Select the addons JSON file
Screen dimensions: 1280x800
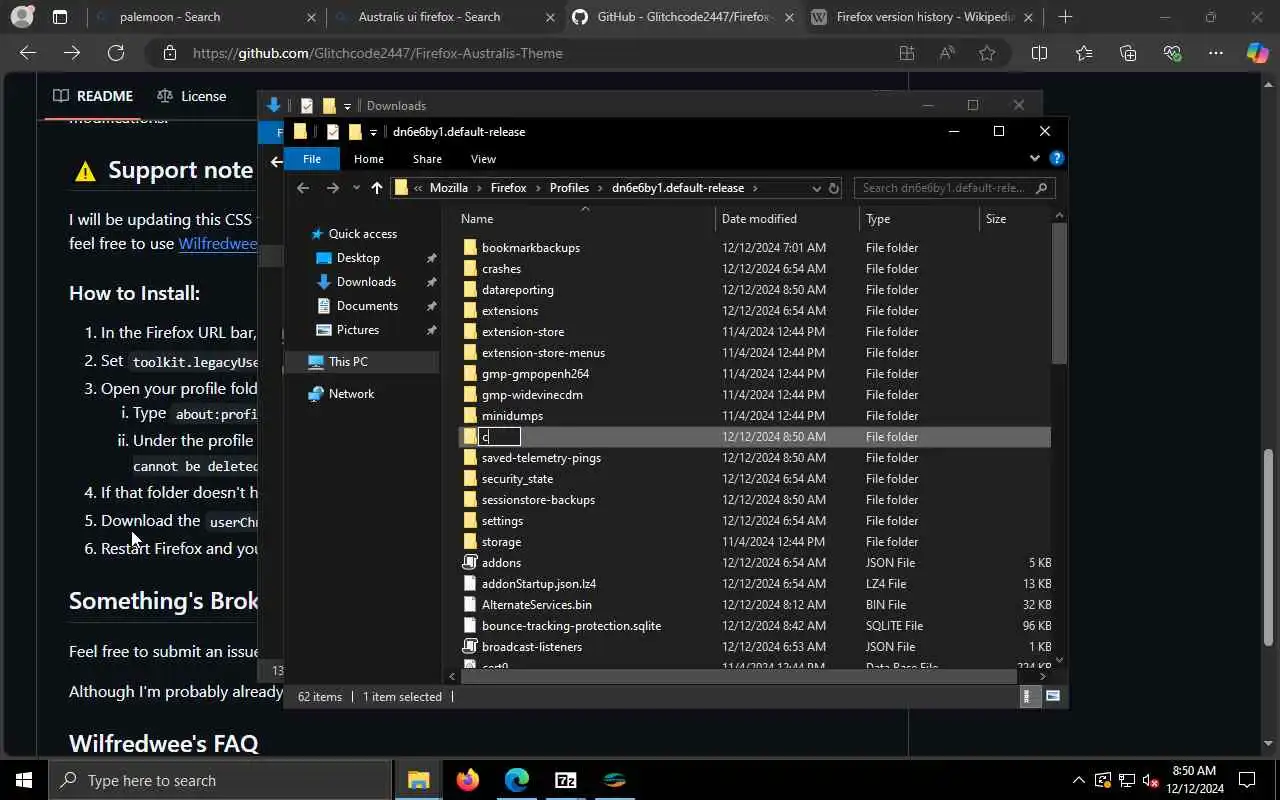(501, 562)
